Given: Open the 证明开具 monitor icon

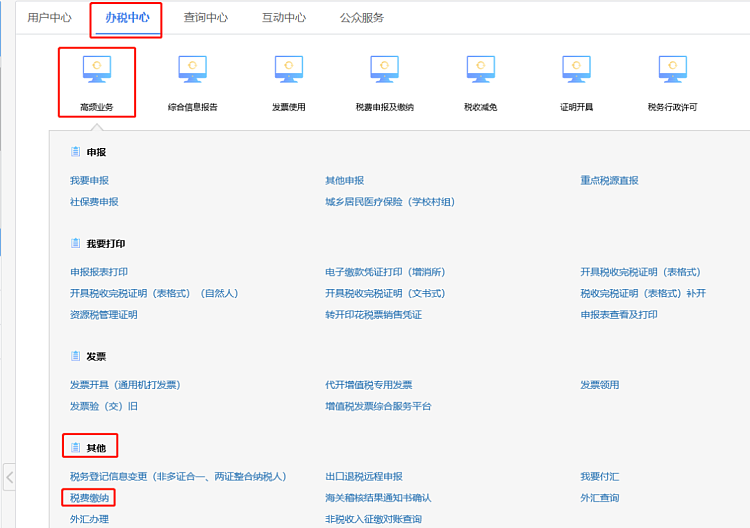Looking at the screenshot, I should point(576,69).
